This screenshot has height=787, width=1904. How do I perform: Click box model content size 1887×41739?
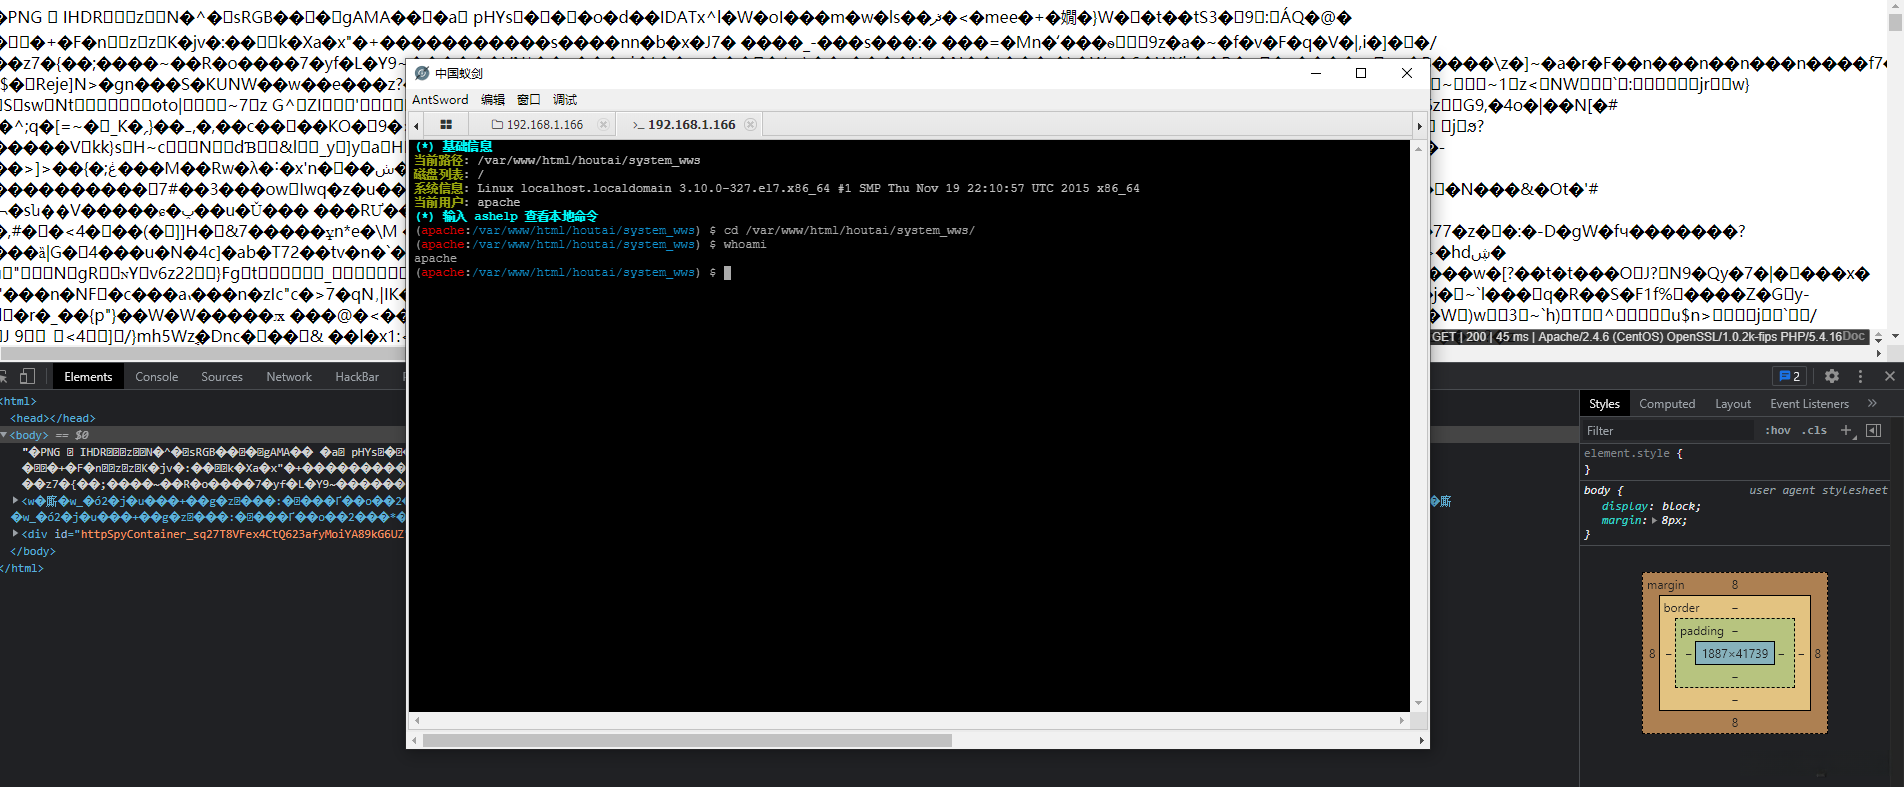pos(1735,654)
